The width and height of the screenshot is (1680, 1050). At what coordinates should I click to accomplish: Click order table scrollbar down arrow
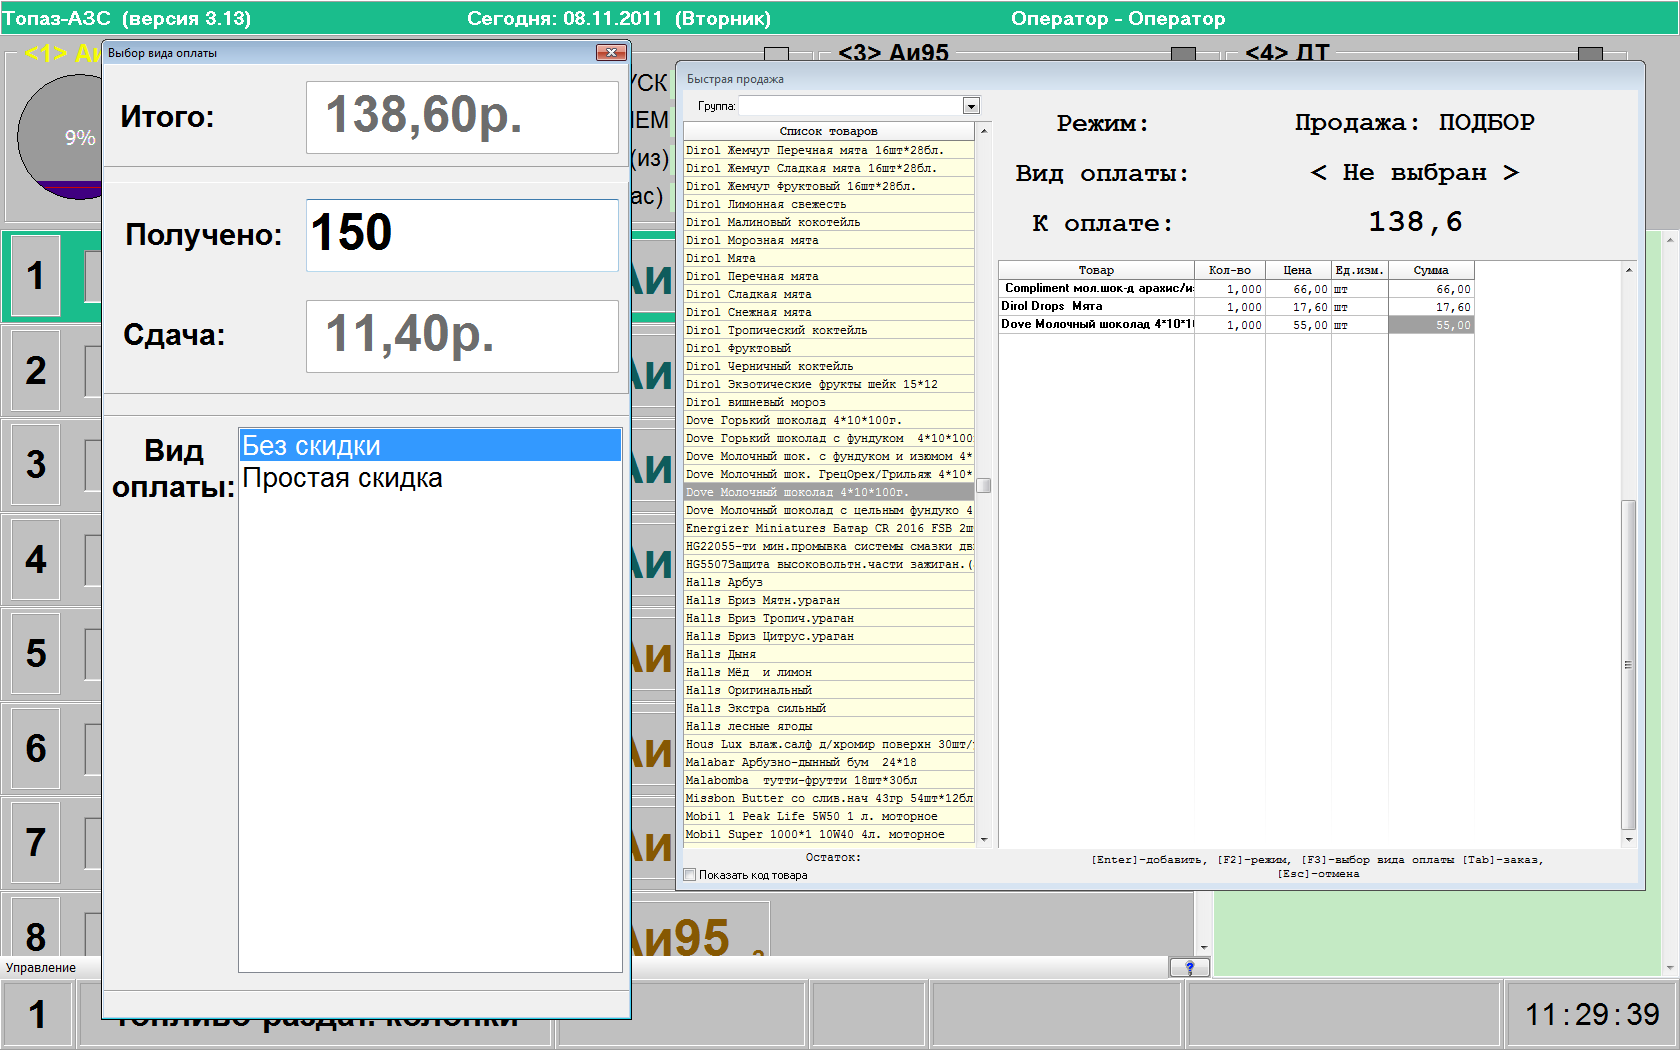[x=1629, y=840]
